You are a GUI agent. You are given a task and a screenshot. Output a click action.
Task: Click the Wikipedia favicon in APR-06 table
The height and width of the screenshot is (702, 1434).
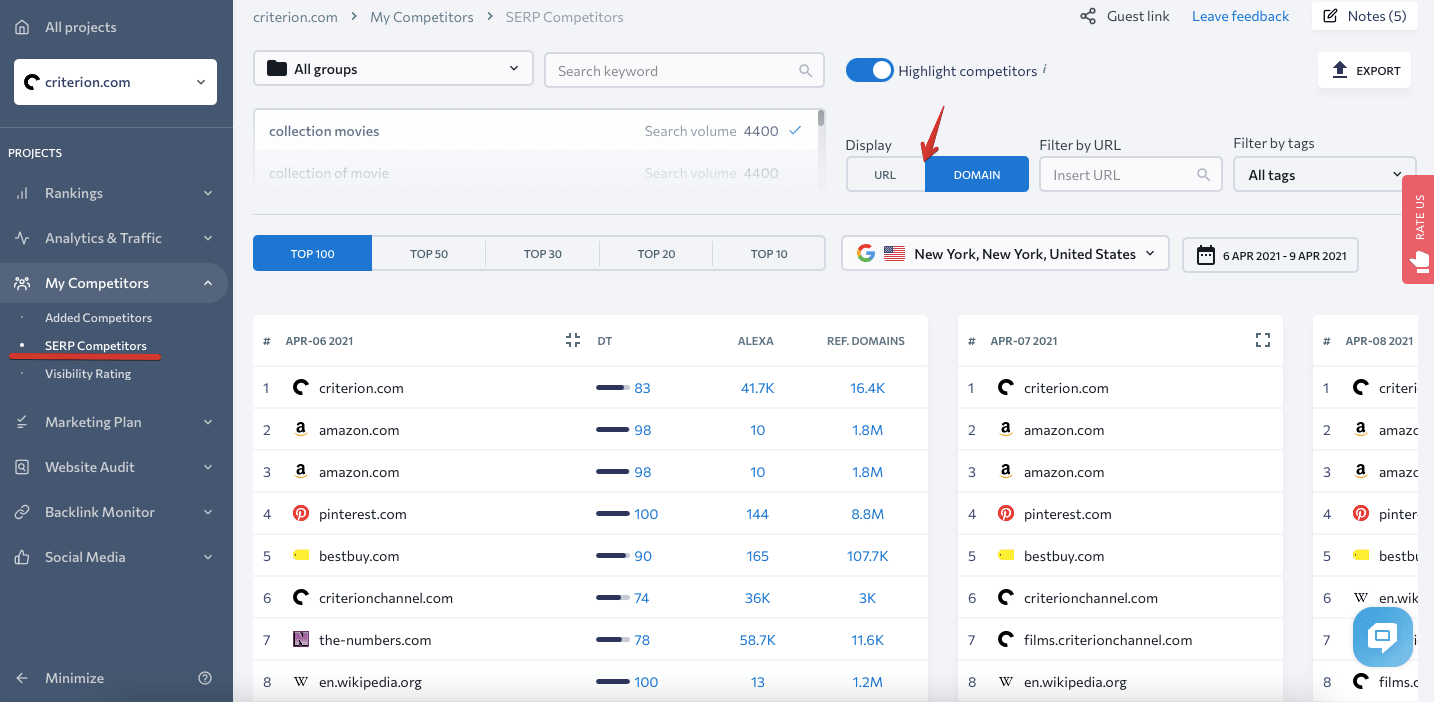click(x=301, y=682)
